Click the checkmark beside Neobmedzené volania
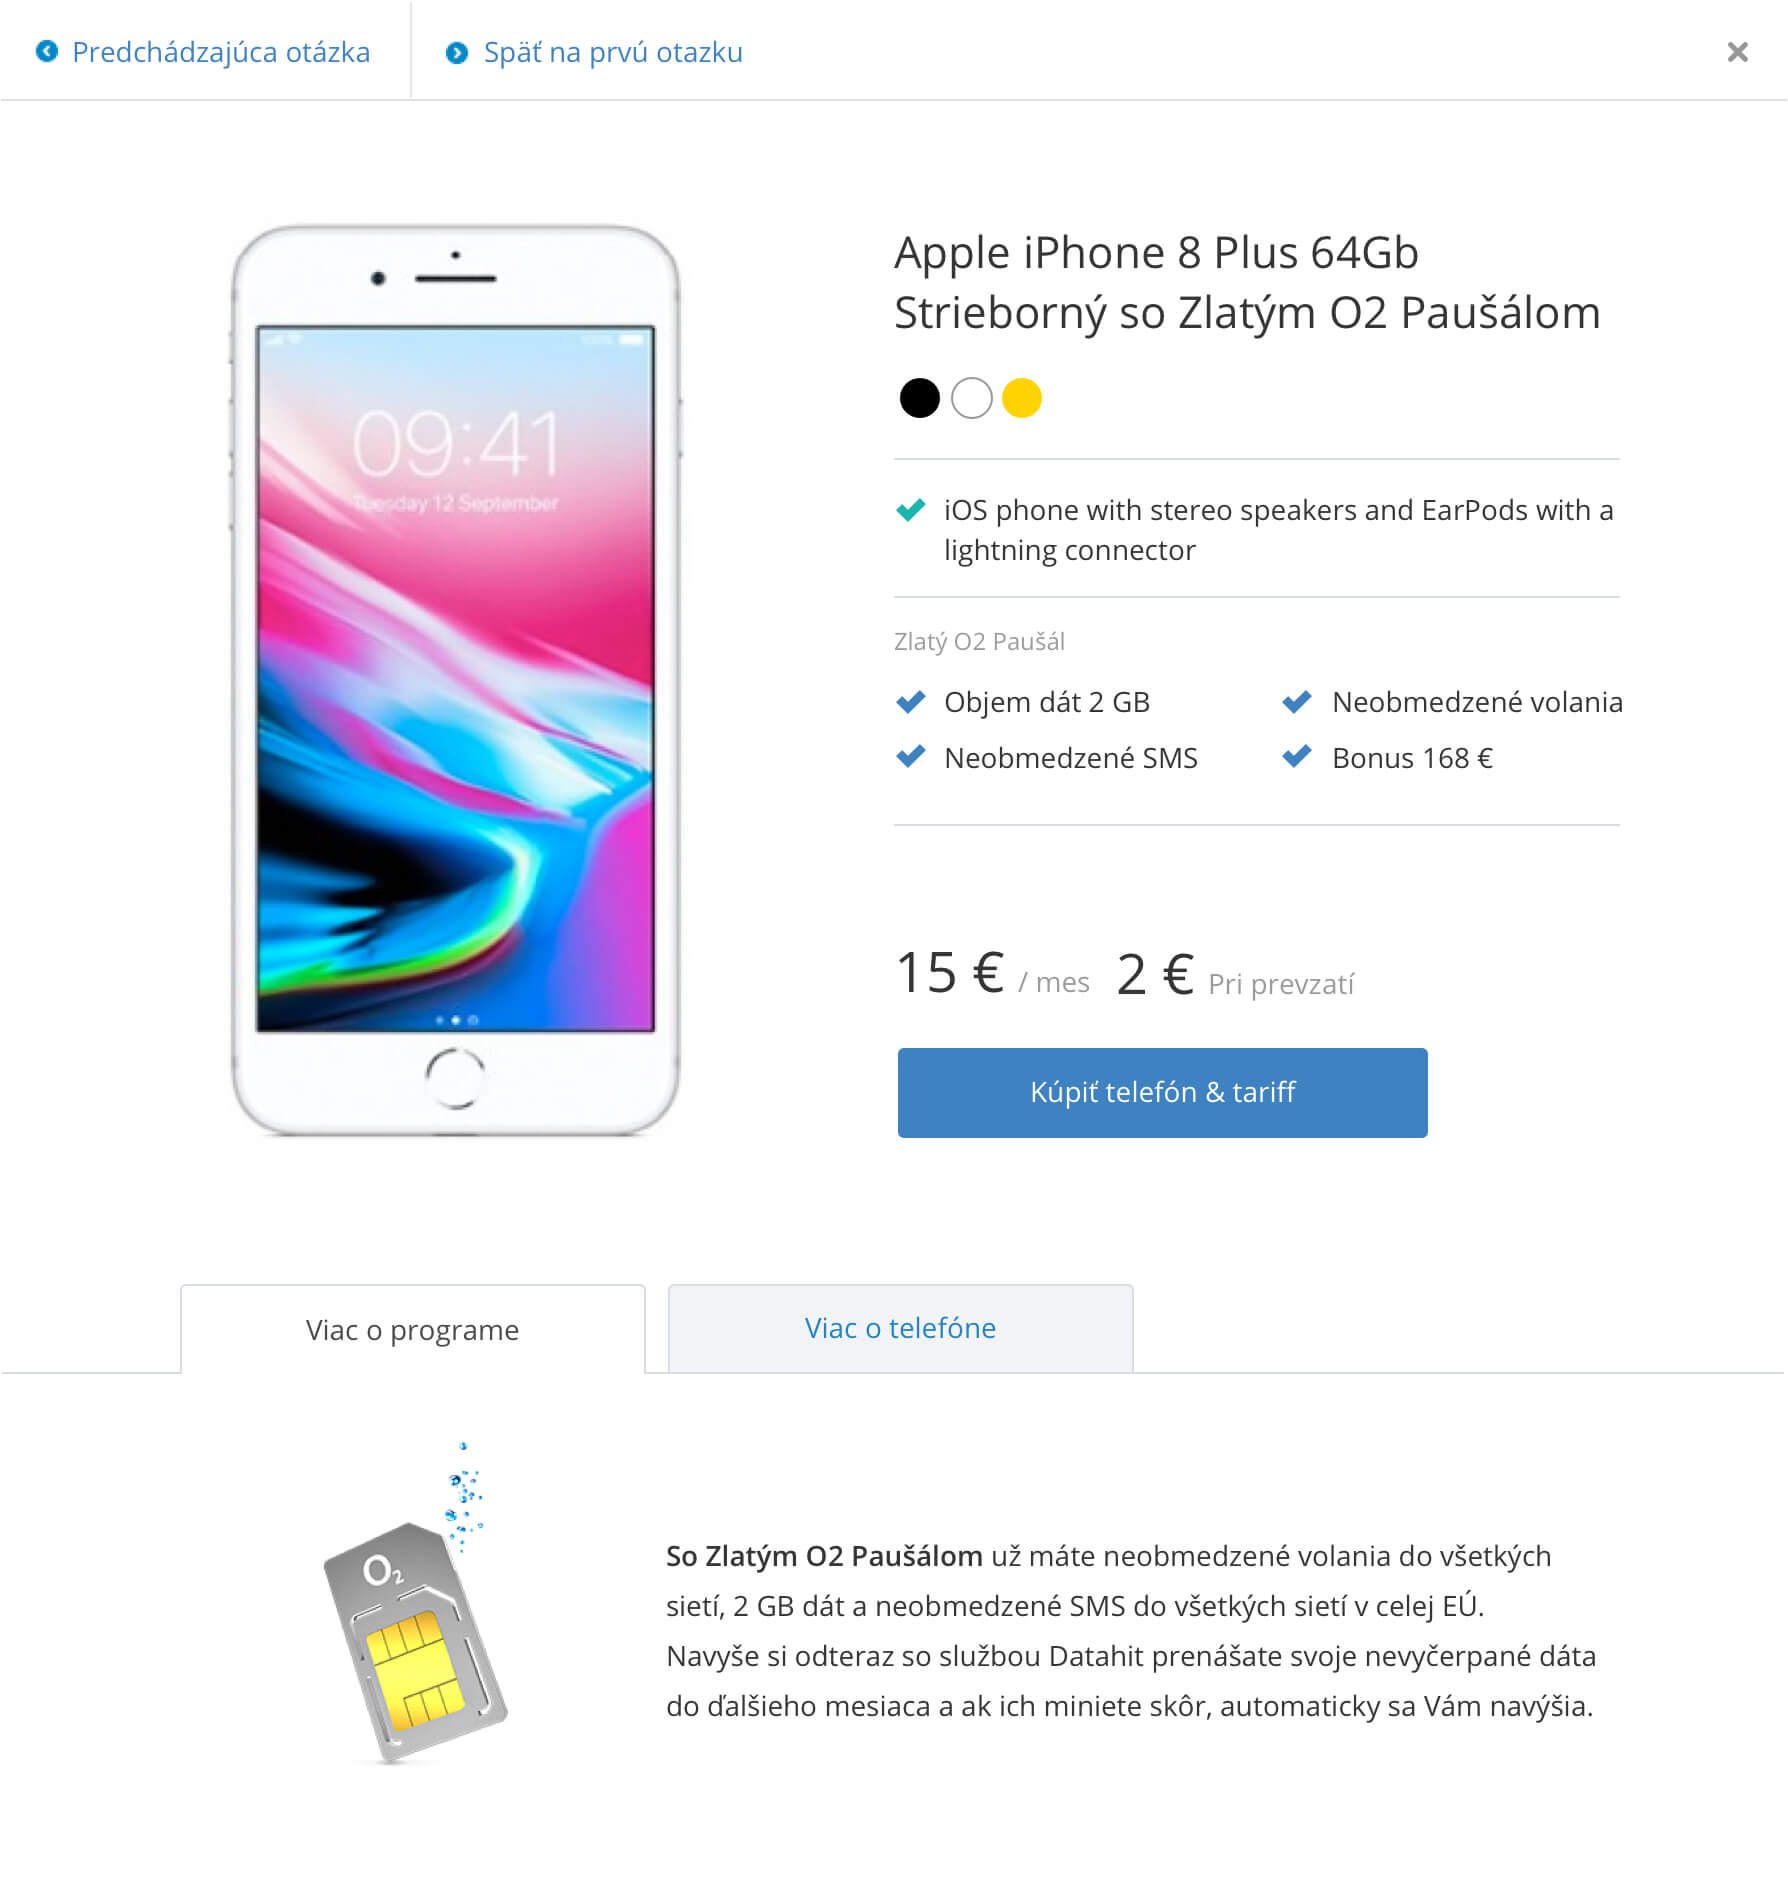The width and height of the screenshot is (1788, 1896). click(1297, 702)
